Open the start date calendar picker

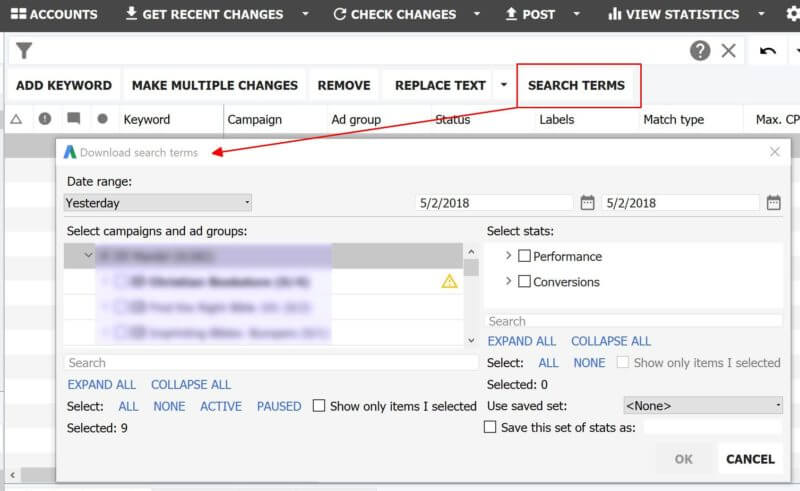click(587, 203)
